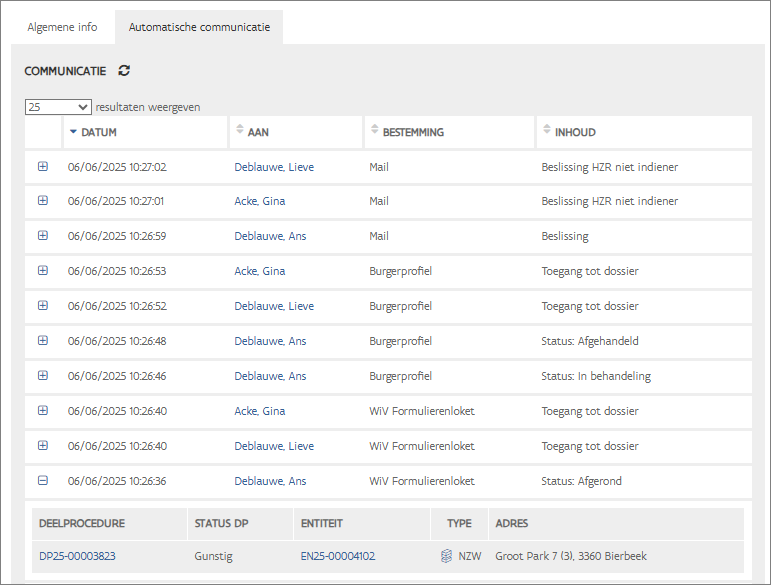
Task: Collapse the Status: Afgerond row
Action: coord(42,481)
